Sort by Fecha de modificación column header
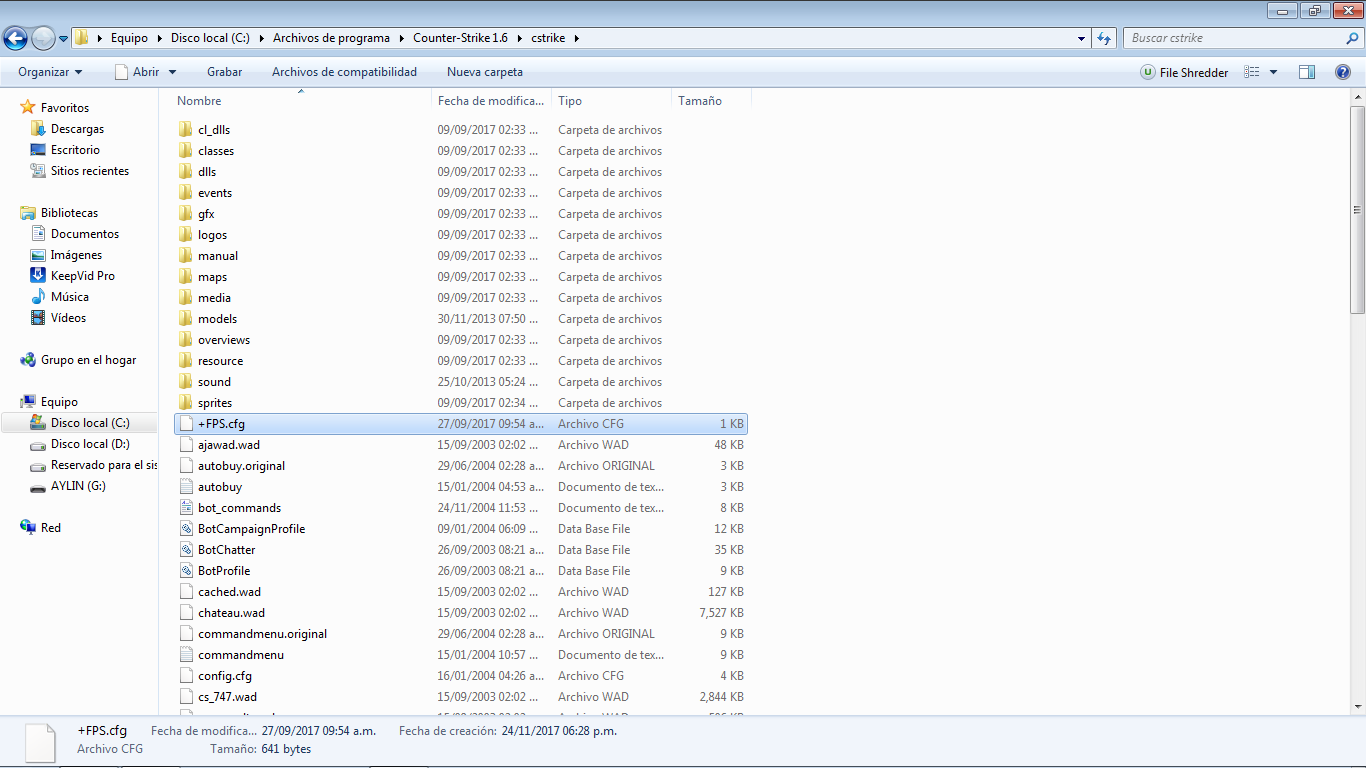Screen dimensions: 1366x768 tap(492, 101)
